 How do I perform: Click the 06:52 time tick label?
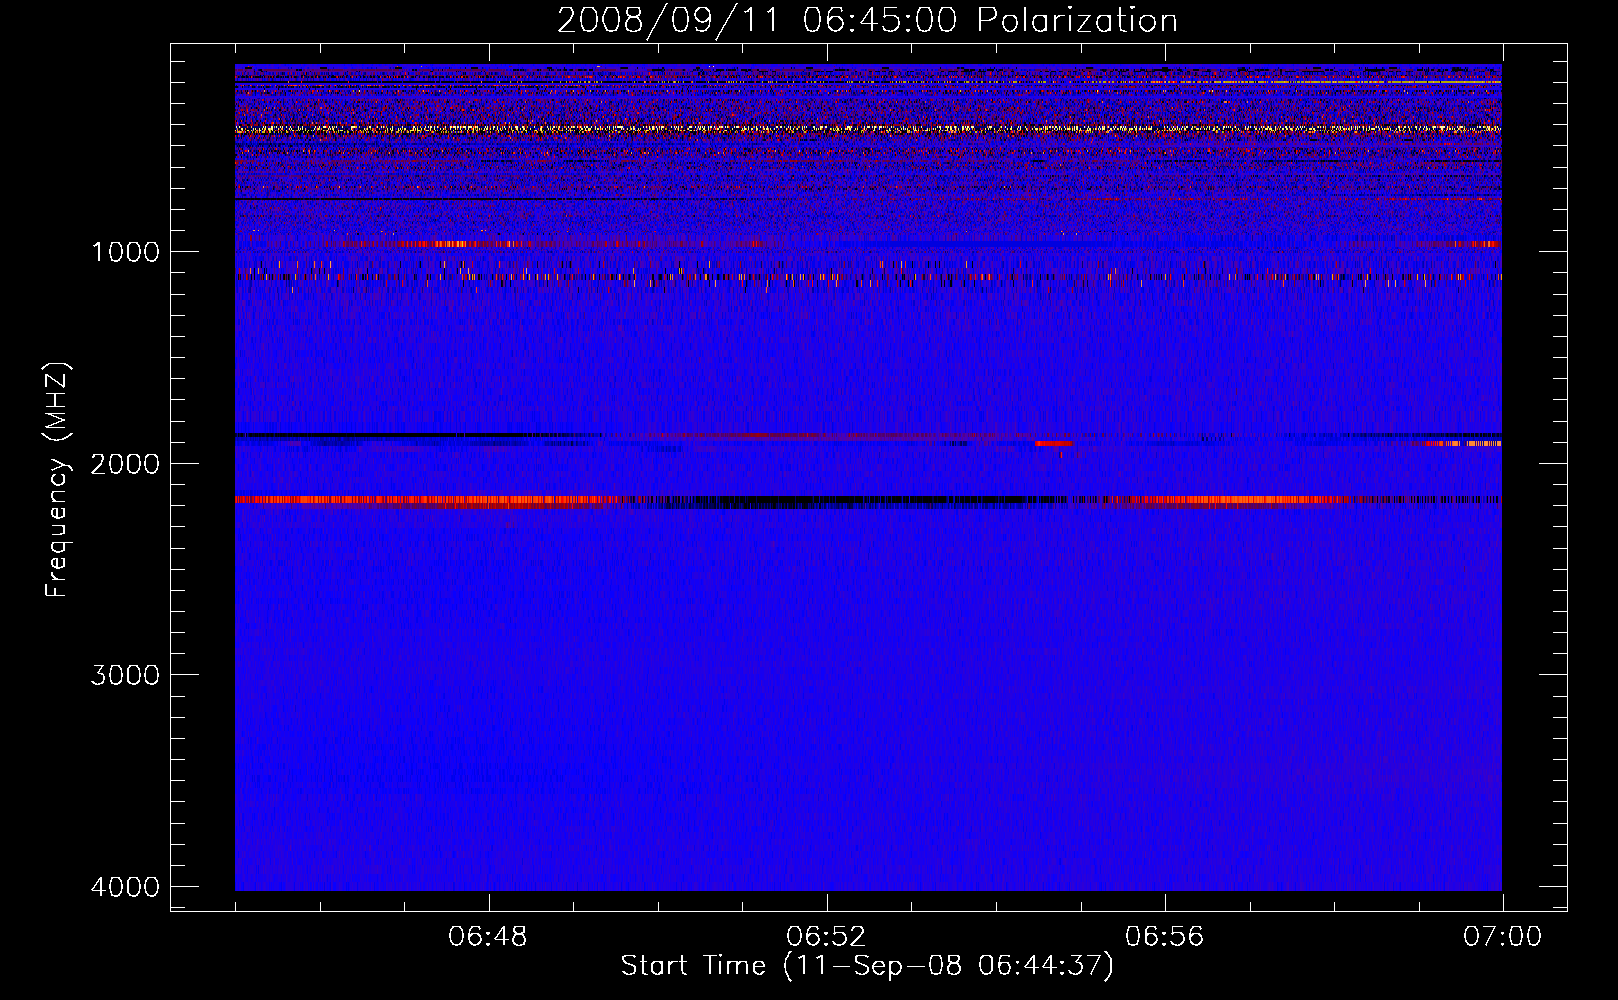point(826,937)
